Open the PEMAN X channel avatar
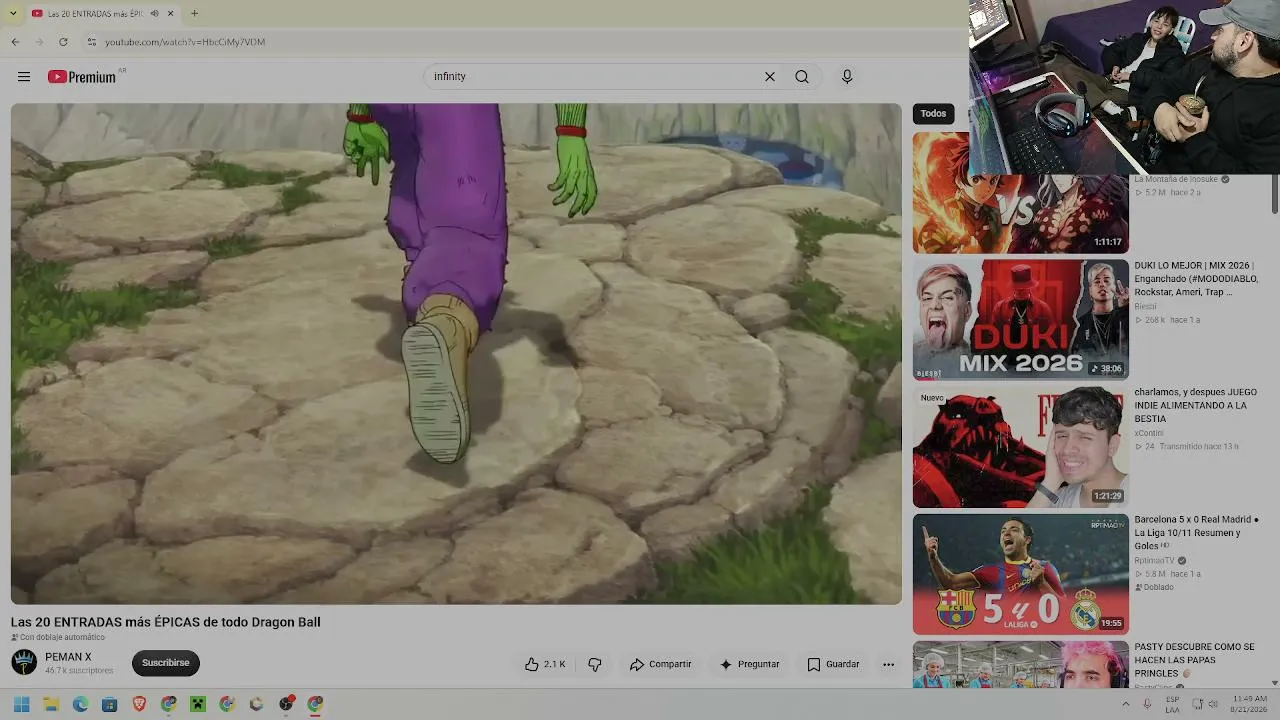1280x720 pixels. pyautogui.click(x=24, y=662)
